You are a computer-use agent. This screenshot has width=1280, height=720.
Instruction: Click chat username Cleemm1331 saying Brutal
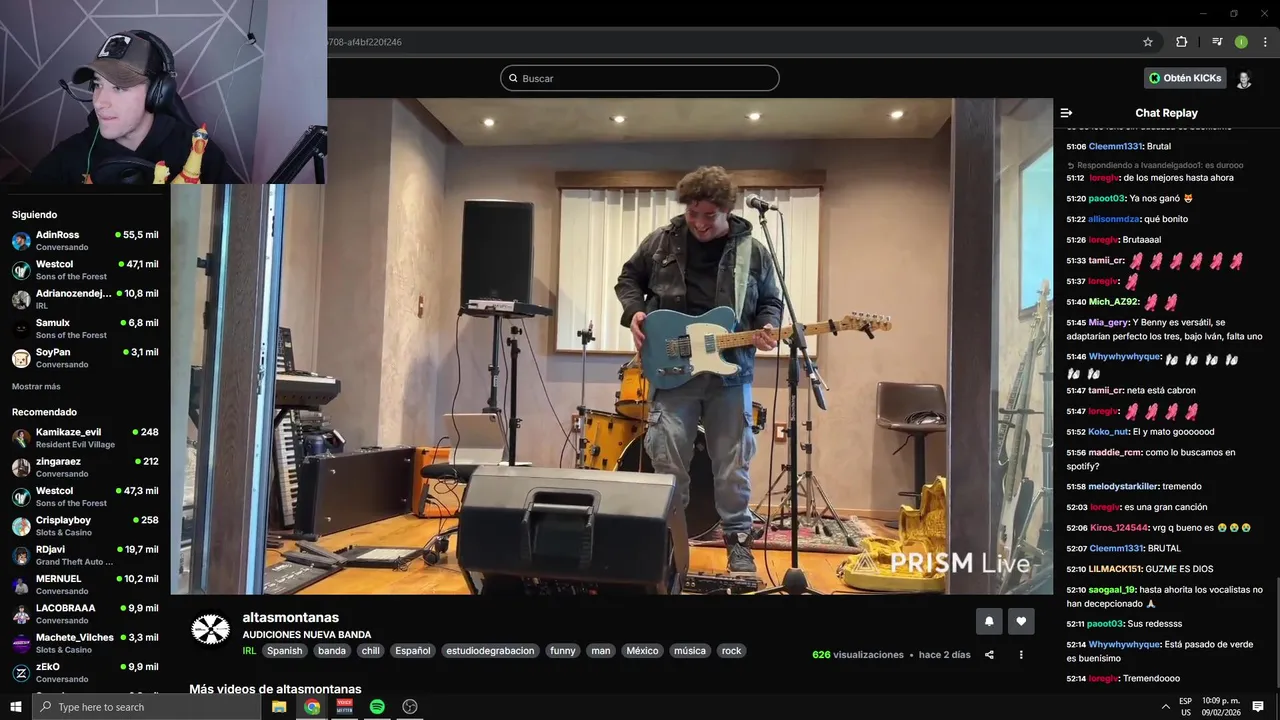point(1115,146)
